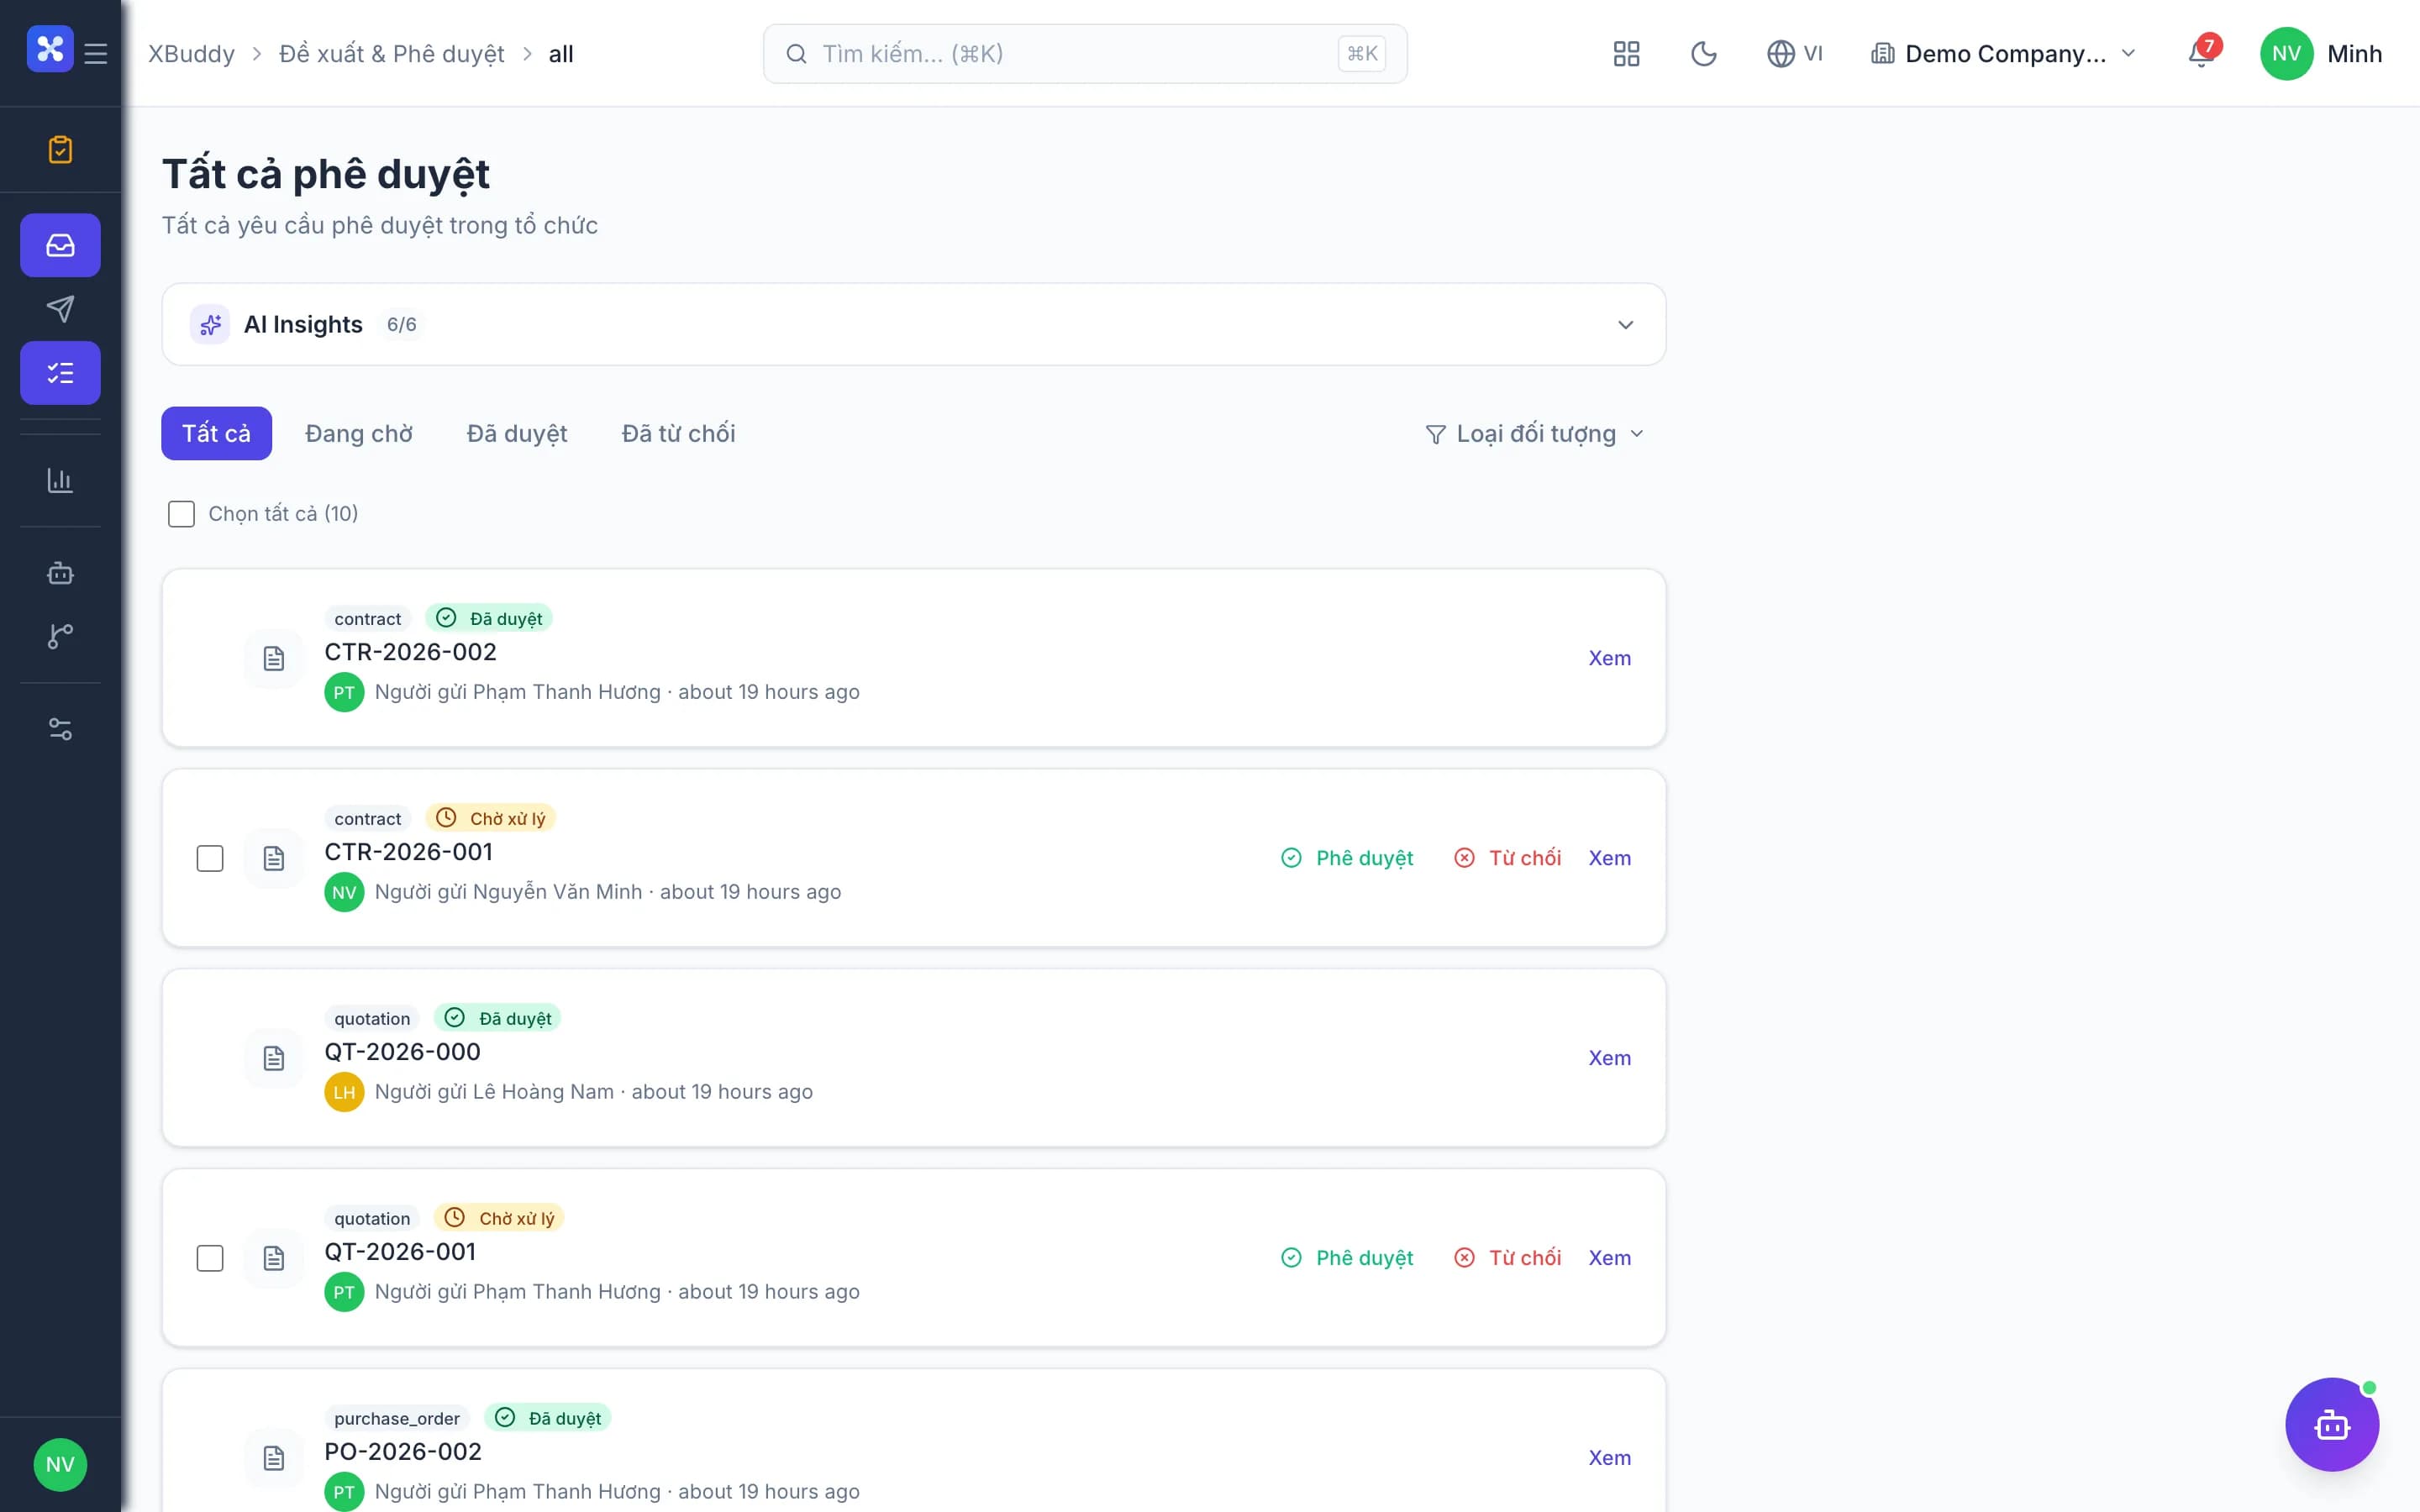The image size is (2420, 1512).
Task: Go to XBuddy breadcrumb
Action: [x=191, y=54]
